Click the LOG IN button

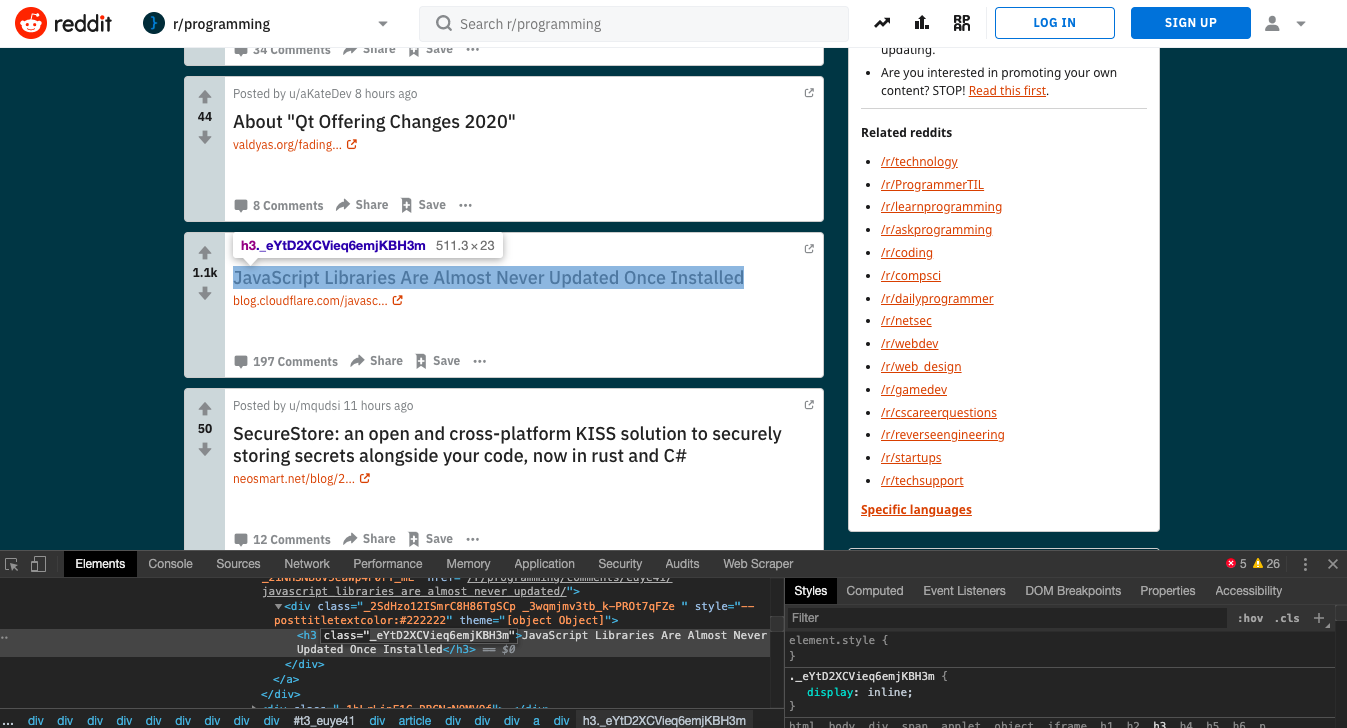(x=1054, y=22)
